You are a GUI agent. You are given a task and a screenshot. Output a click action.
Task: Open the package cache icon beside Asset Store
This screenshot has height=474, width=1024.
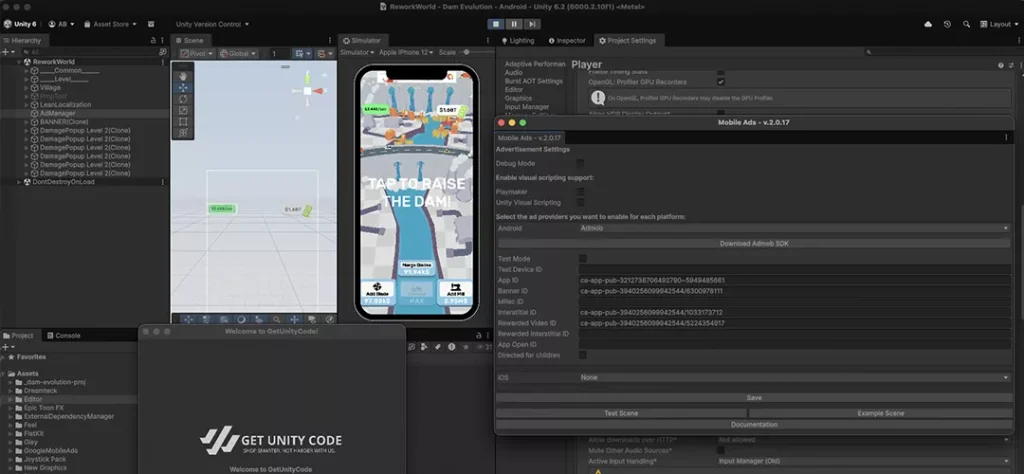click(151, 24)
